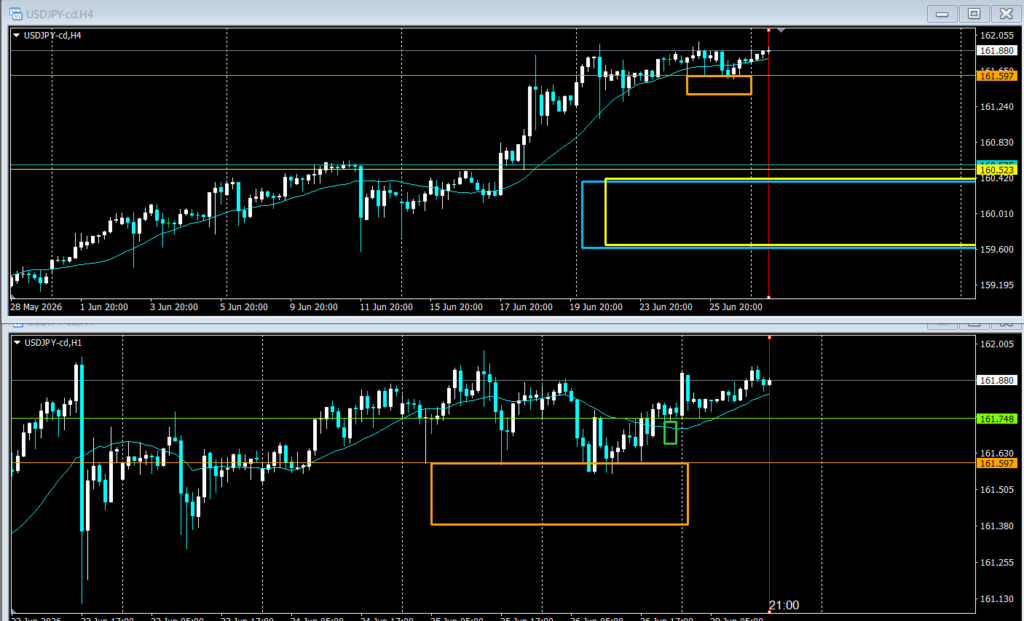Select the small green rectangle on H1 chart

pyautogui.click(x=670, y=433)
